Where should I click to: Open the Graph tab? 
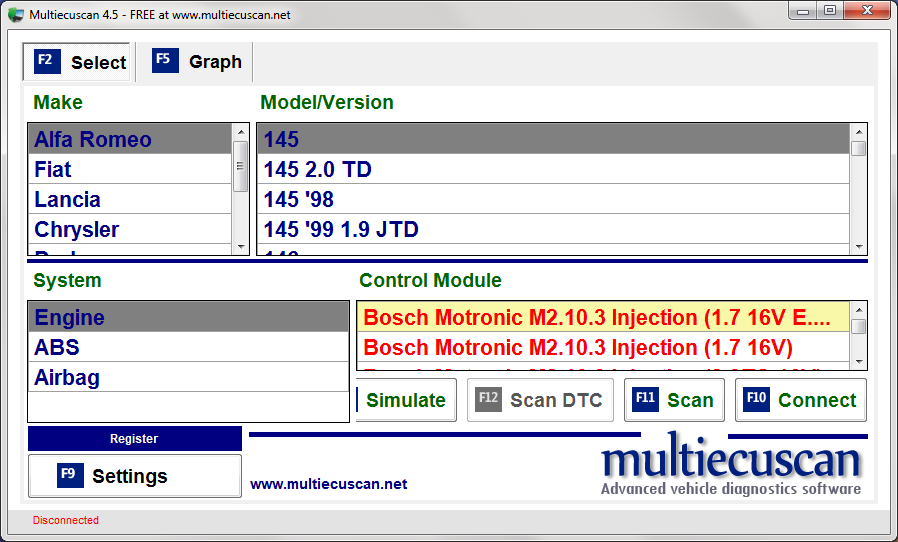pos(195,62)
